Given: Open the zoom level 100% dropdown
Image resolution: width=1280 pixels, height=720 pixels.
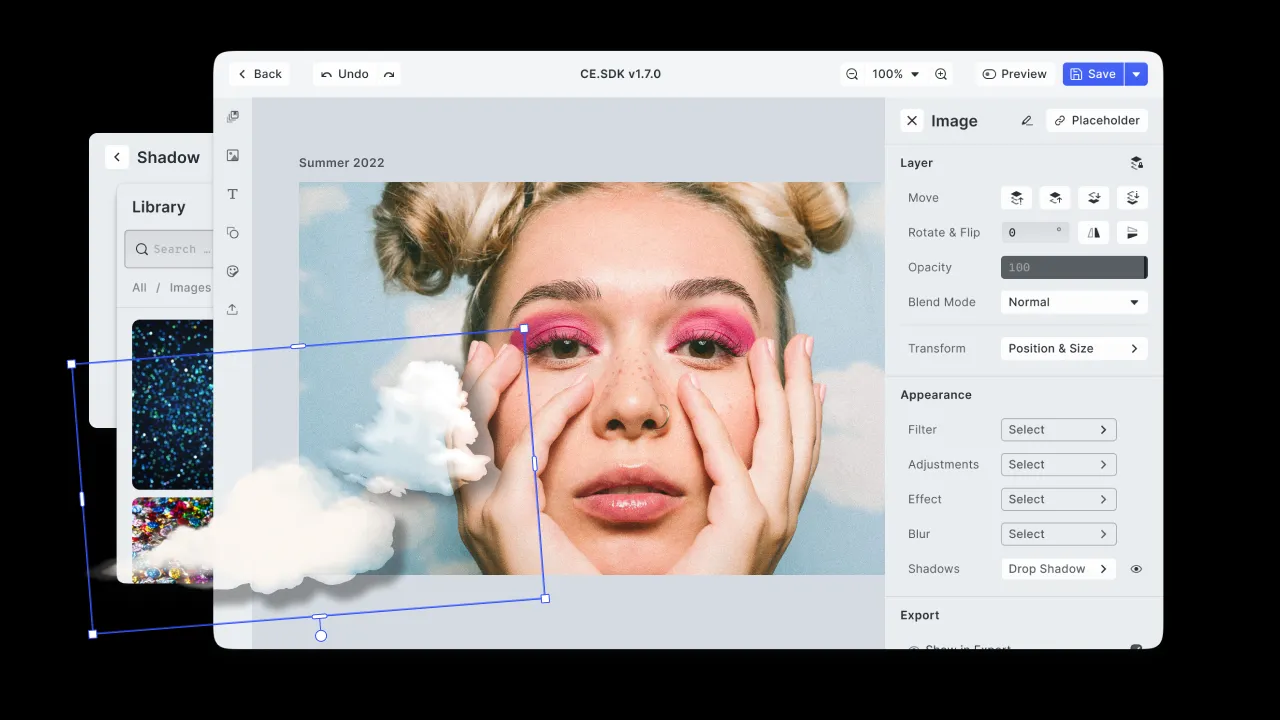Looking at the screenshot, I should [x=896, y=74].
